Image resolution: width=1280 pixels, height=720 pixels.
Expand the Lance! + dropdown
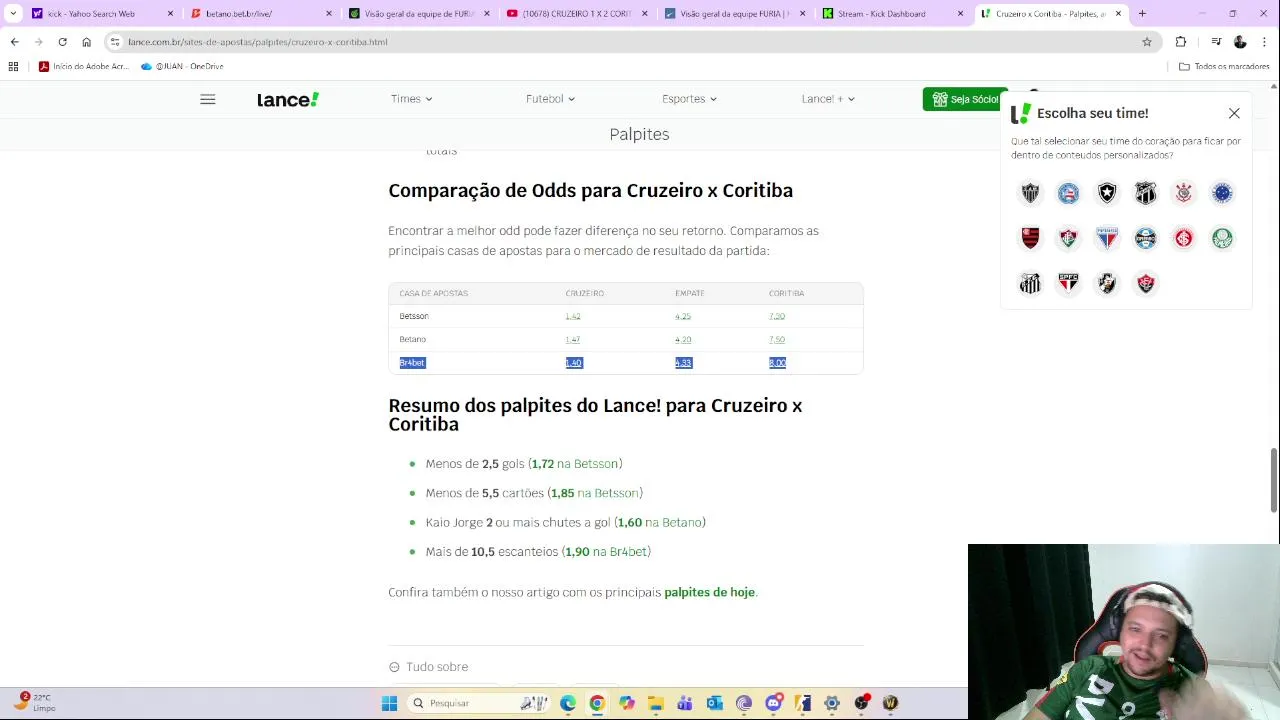pyautogui.click(x=828, y=99)
